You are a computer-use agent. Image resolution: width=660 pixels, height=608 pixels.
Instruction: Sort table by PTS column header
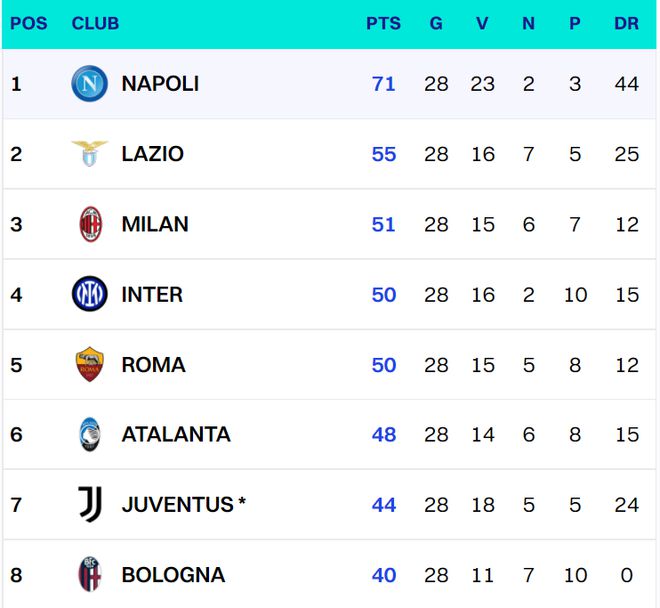383,23
